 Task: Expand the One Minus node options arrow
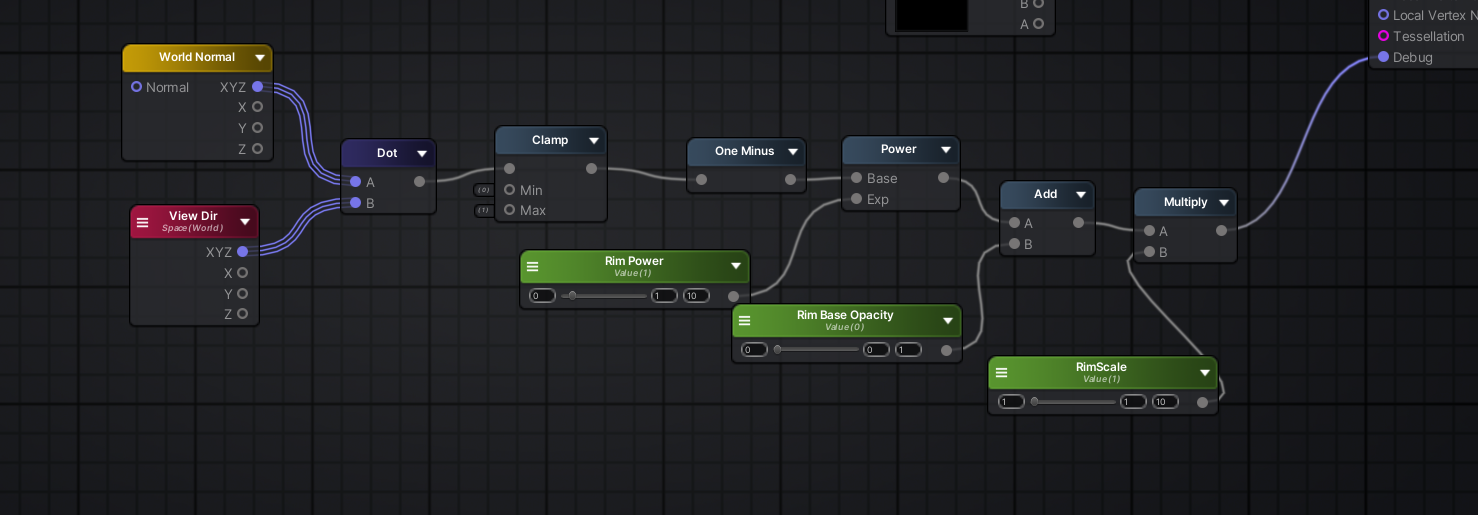pos(793,152)
